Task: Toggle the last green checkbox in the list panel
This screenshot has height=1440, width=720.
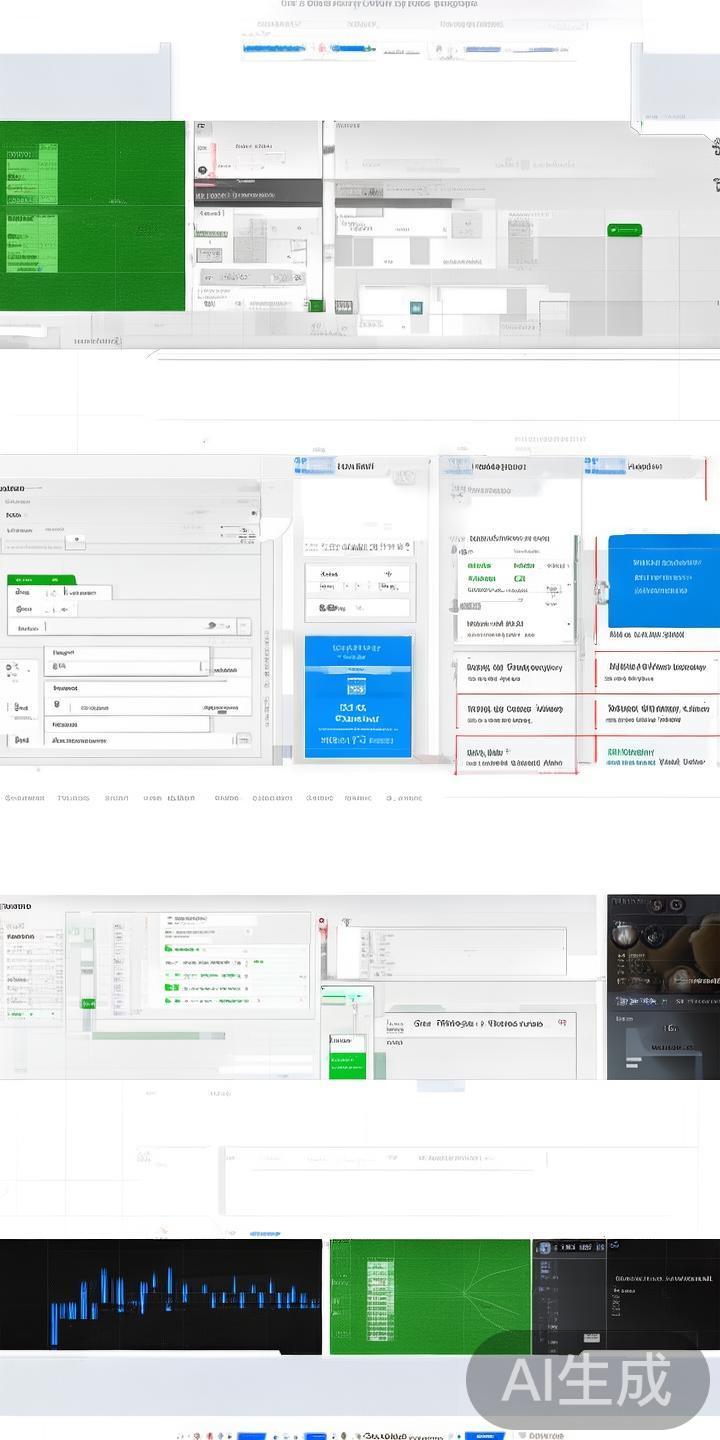Action: click(171, 999)
